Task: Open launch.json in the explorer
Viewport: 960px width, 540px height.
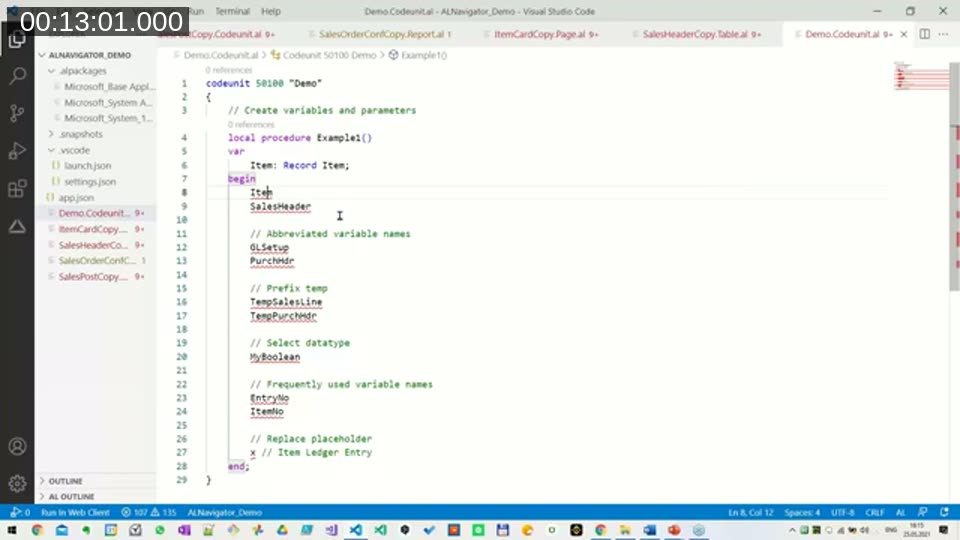Action: tap(88, 166)
